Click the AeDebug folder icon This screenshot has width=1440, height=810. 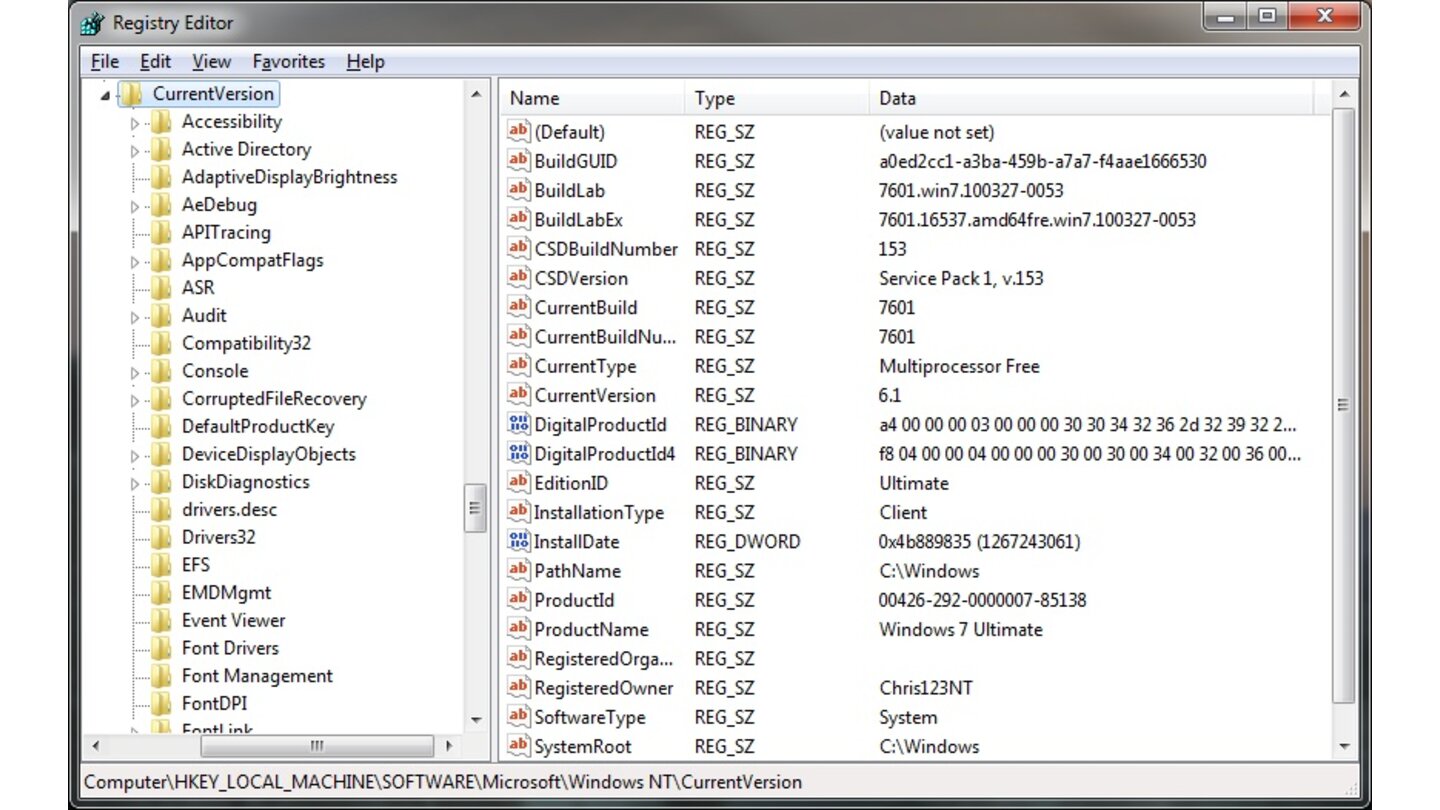click(161, 205)
